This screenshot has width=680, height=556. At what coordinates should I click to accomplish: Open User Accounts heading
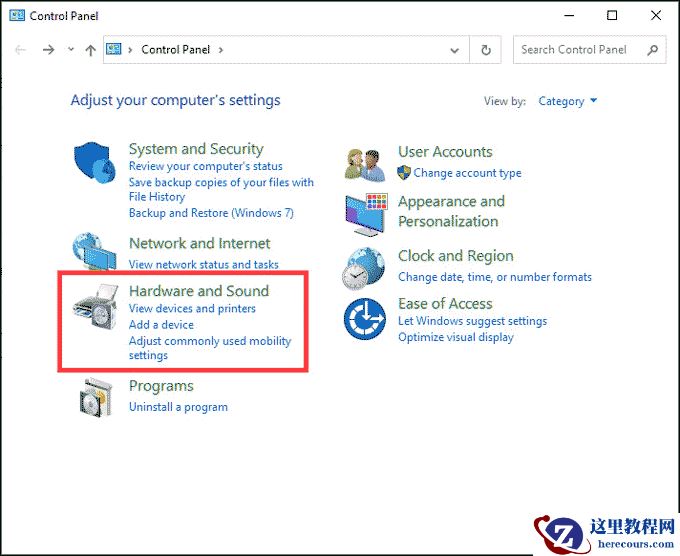coord(445,152)
